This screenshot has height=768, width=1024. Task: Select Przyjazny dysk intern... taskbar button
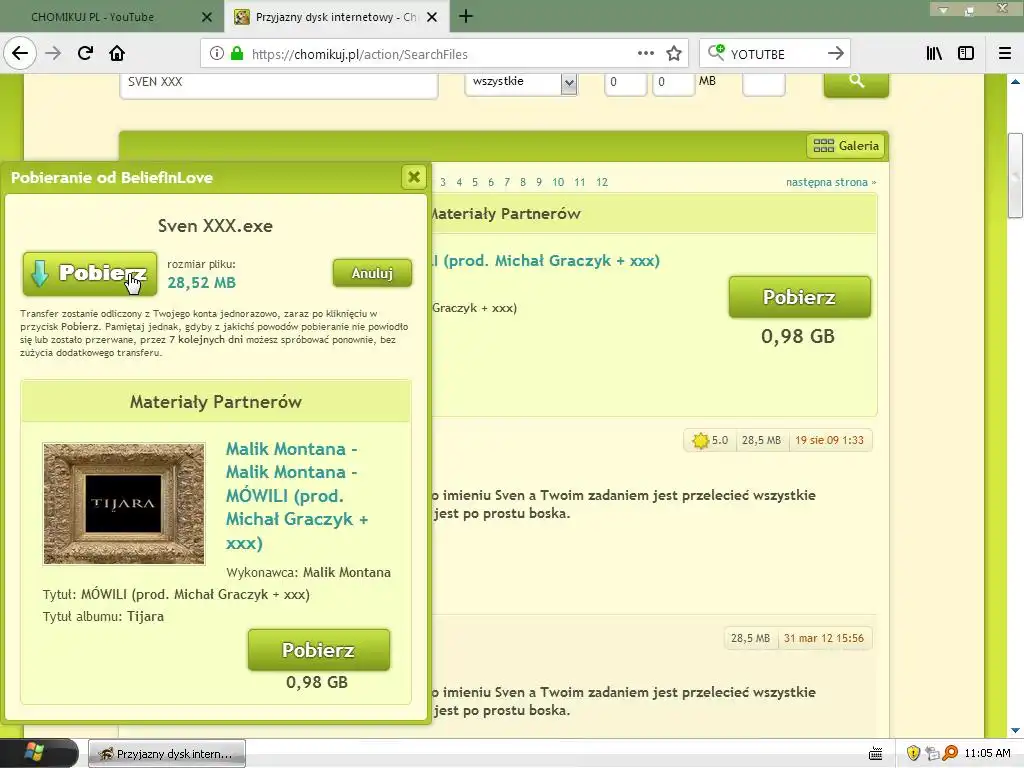[167, 754]
